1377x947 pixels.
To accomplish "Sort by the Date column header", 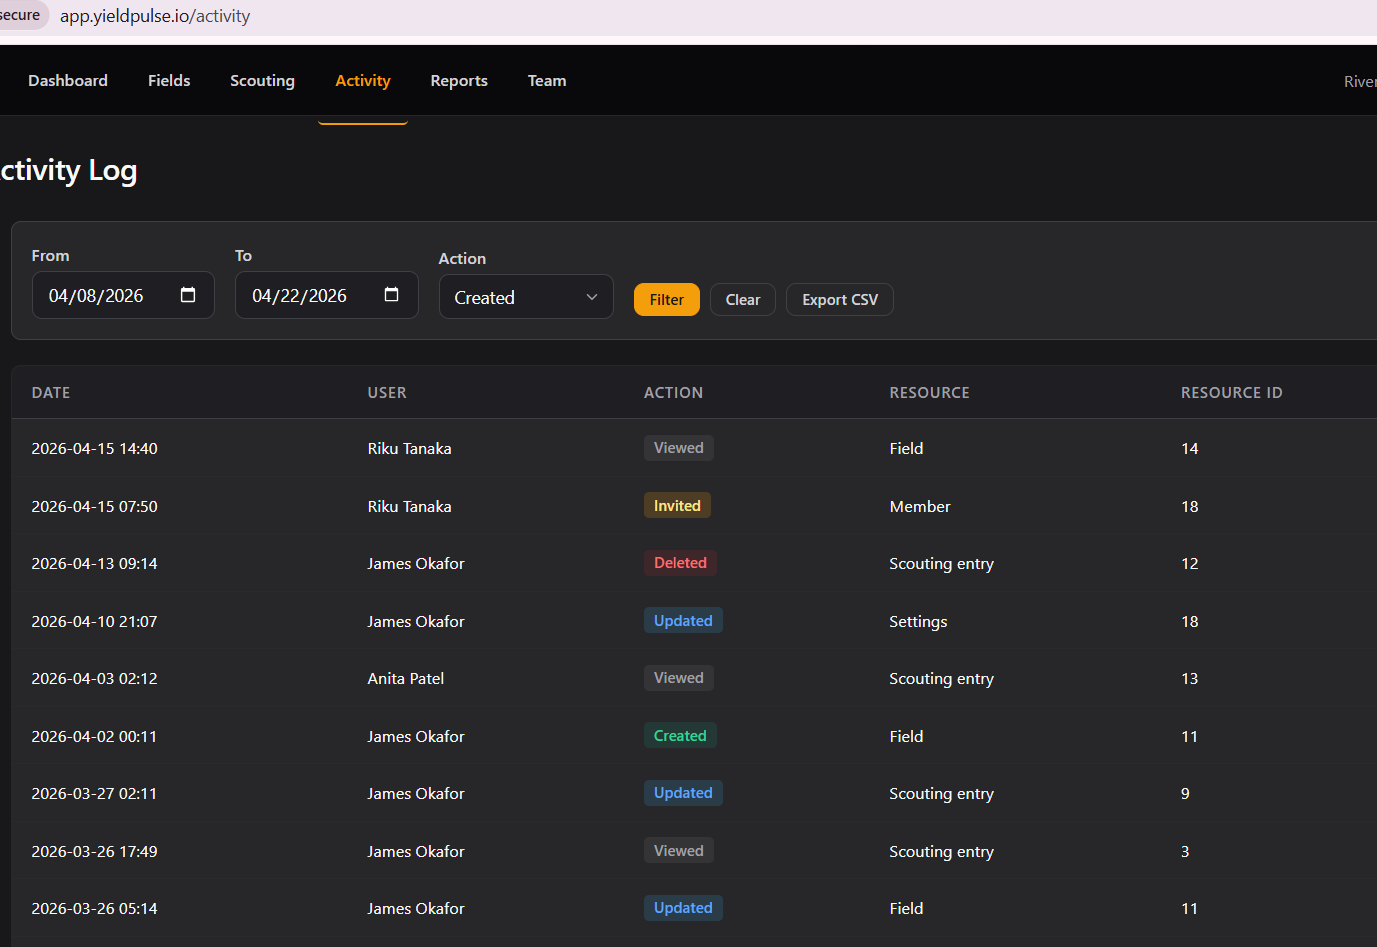I will click(x=51, y=393).
